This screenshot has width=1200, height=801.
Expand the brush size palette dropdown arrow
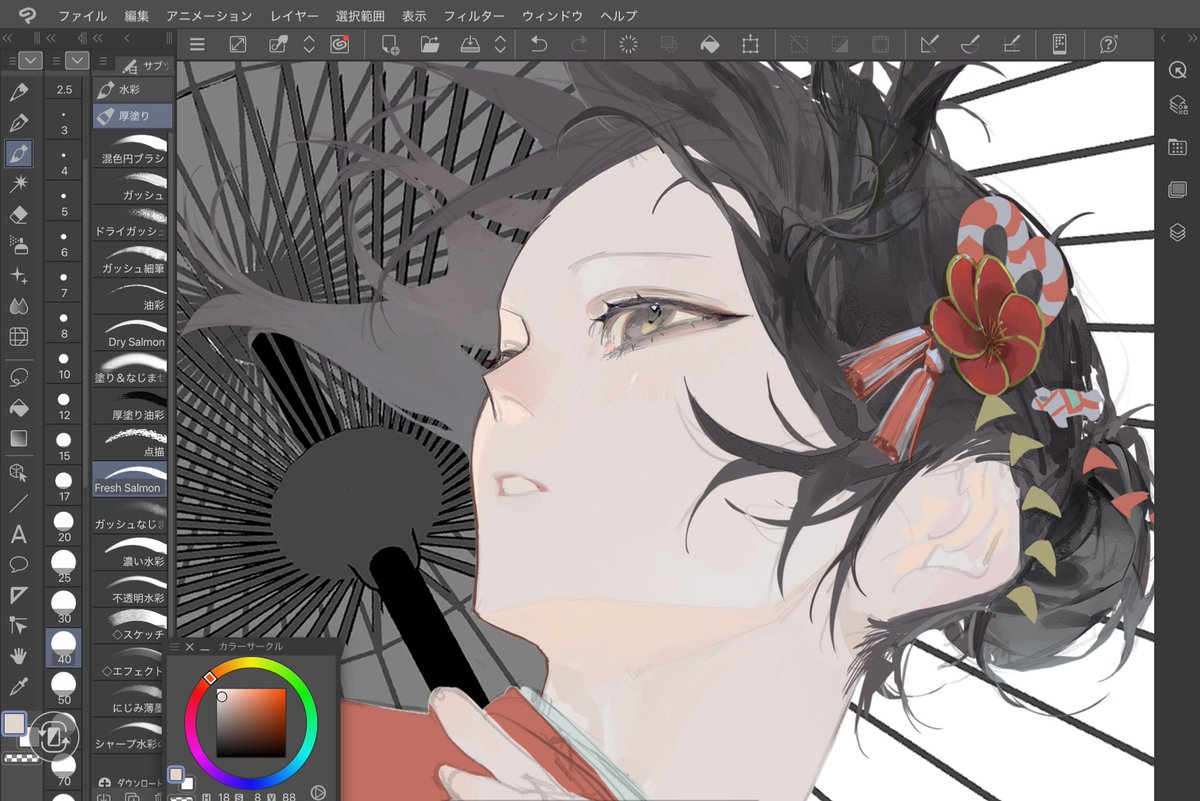coord(77,60)
